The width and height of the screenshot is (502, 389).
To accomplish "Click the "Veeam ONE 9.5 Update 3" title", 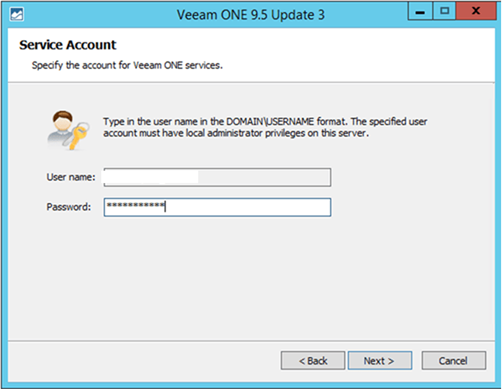I will 251,15.
